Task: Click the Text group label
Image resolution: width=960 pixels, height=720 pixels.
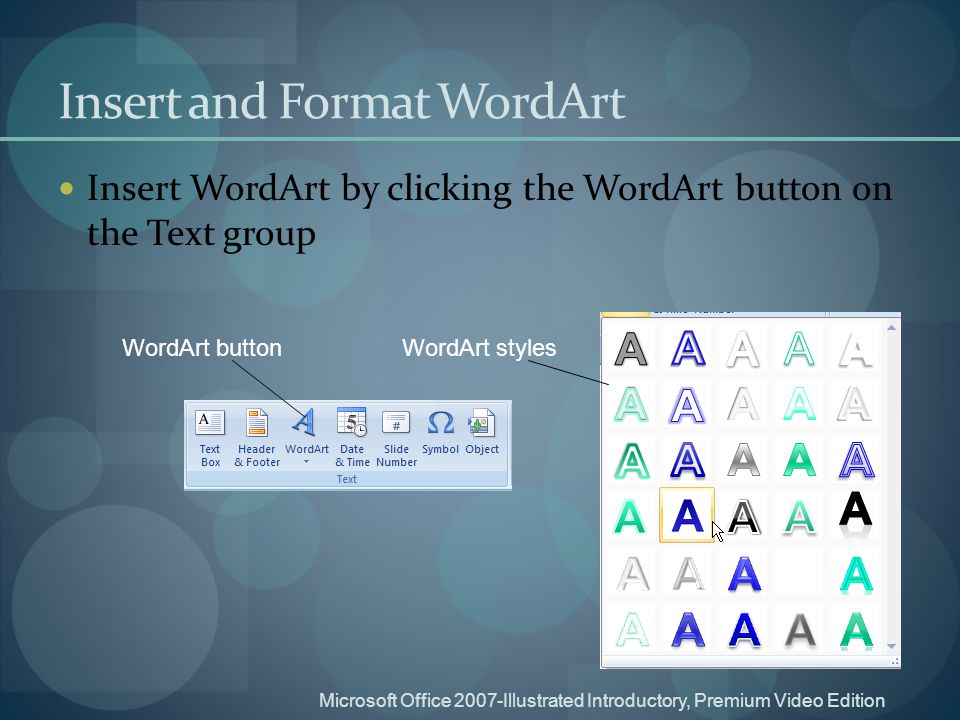Action: coord(347,479)
